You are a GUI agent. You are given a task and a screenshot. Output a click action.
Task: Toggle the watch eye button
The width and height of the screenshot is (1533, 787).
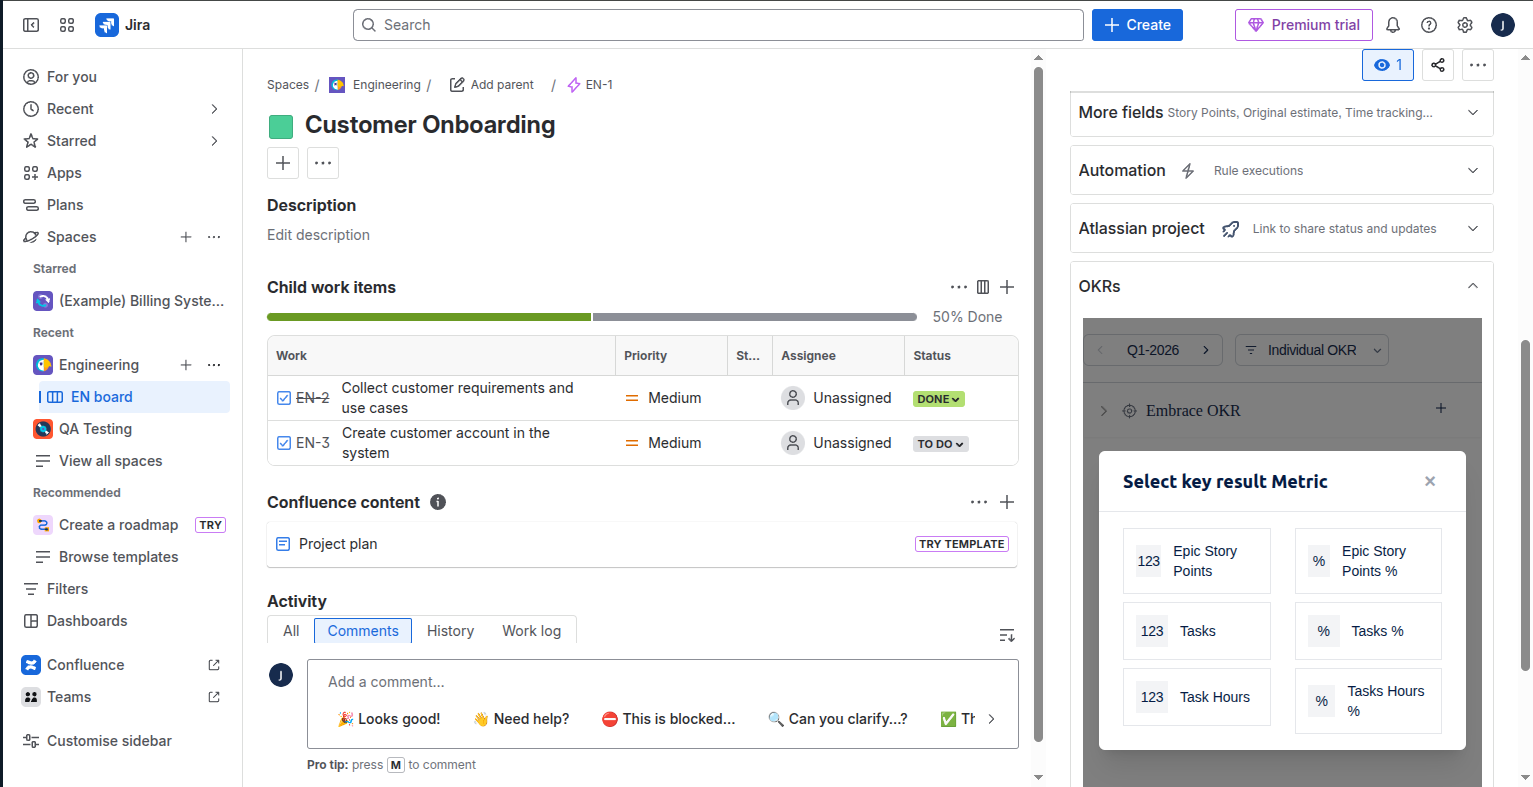pyautogui.click(x=1388, y=65)
